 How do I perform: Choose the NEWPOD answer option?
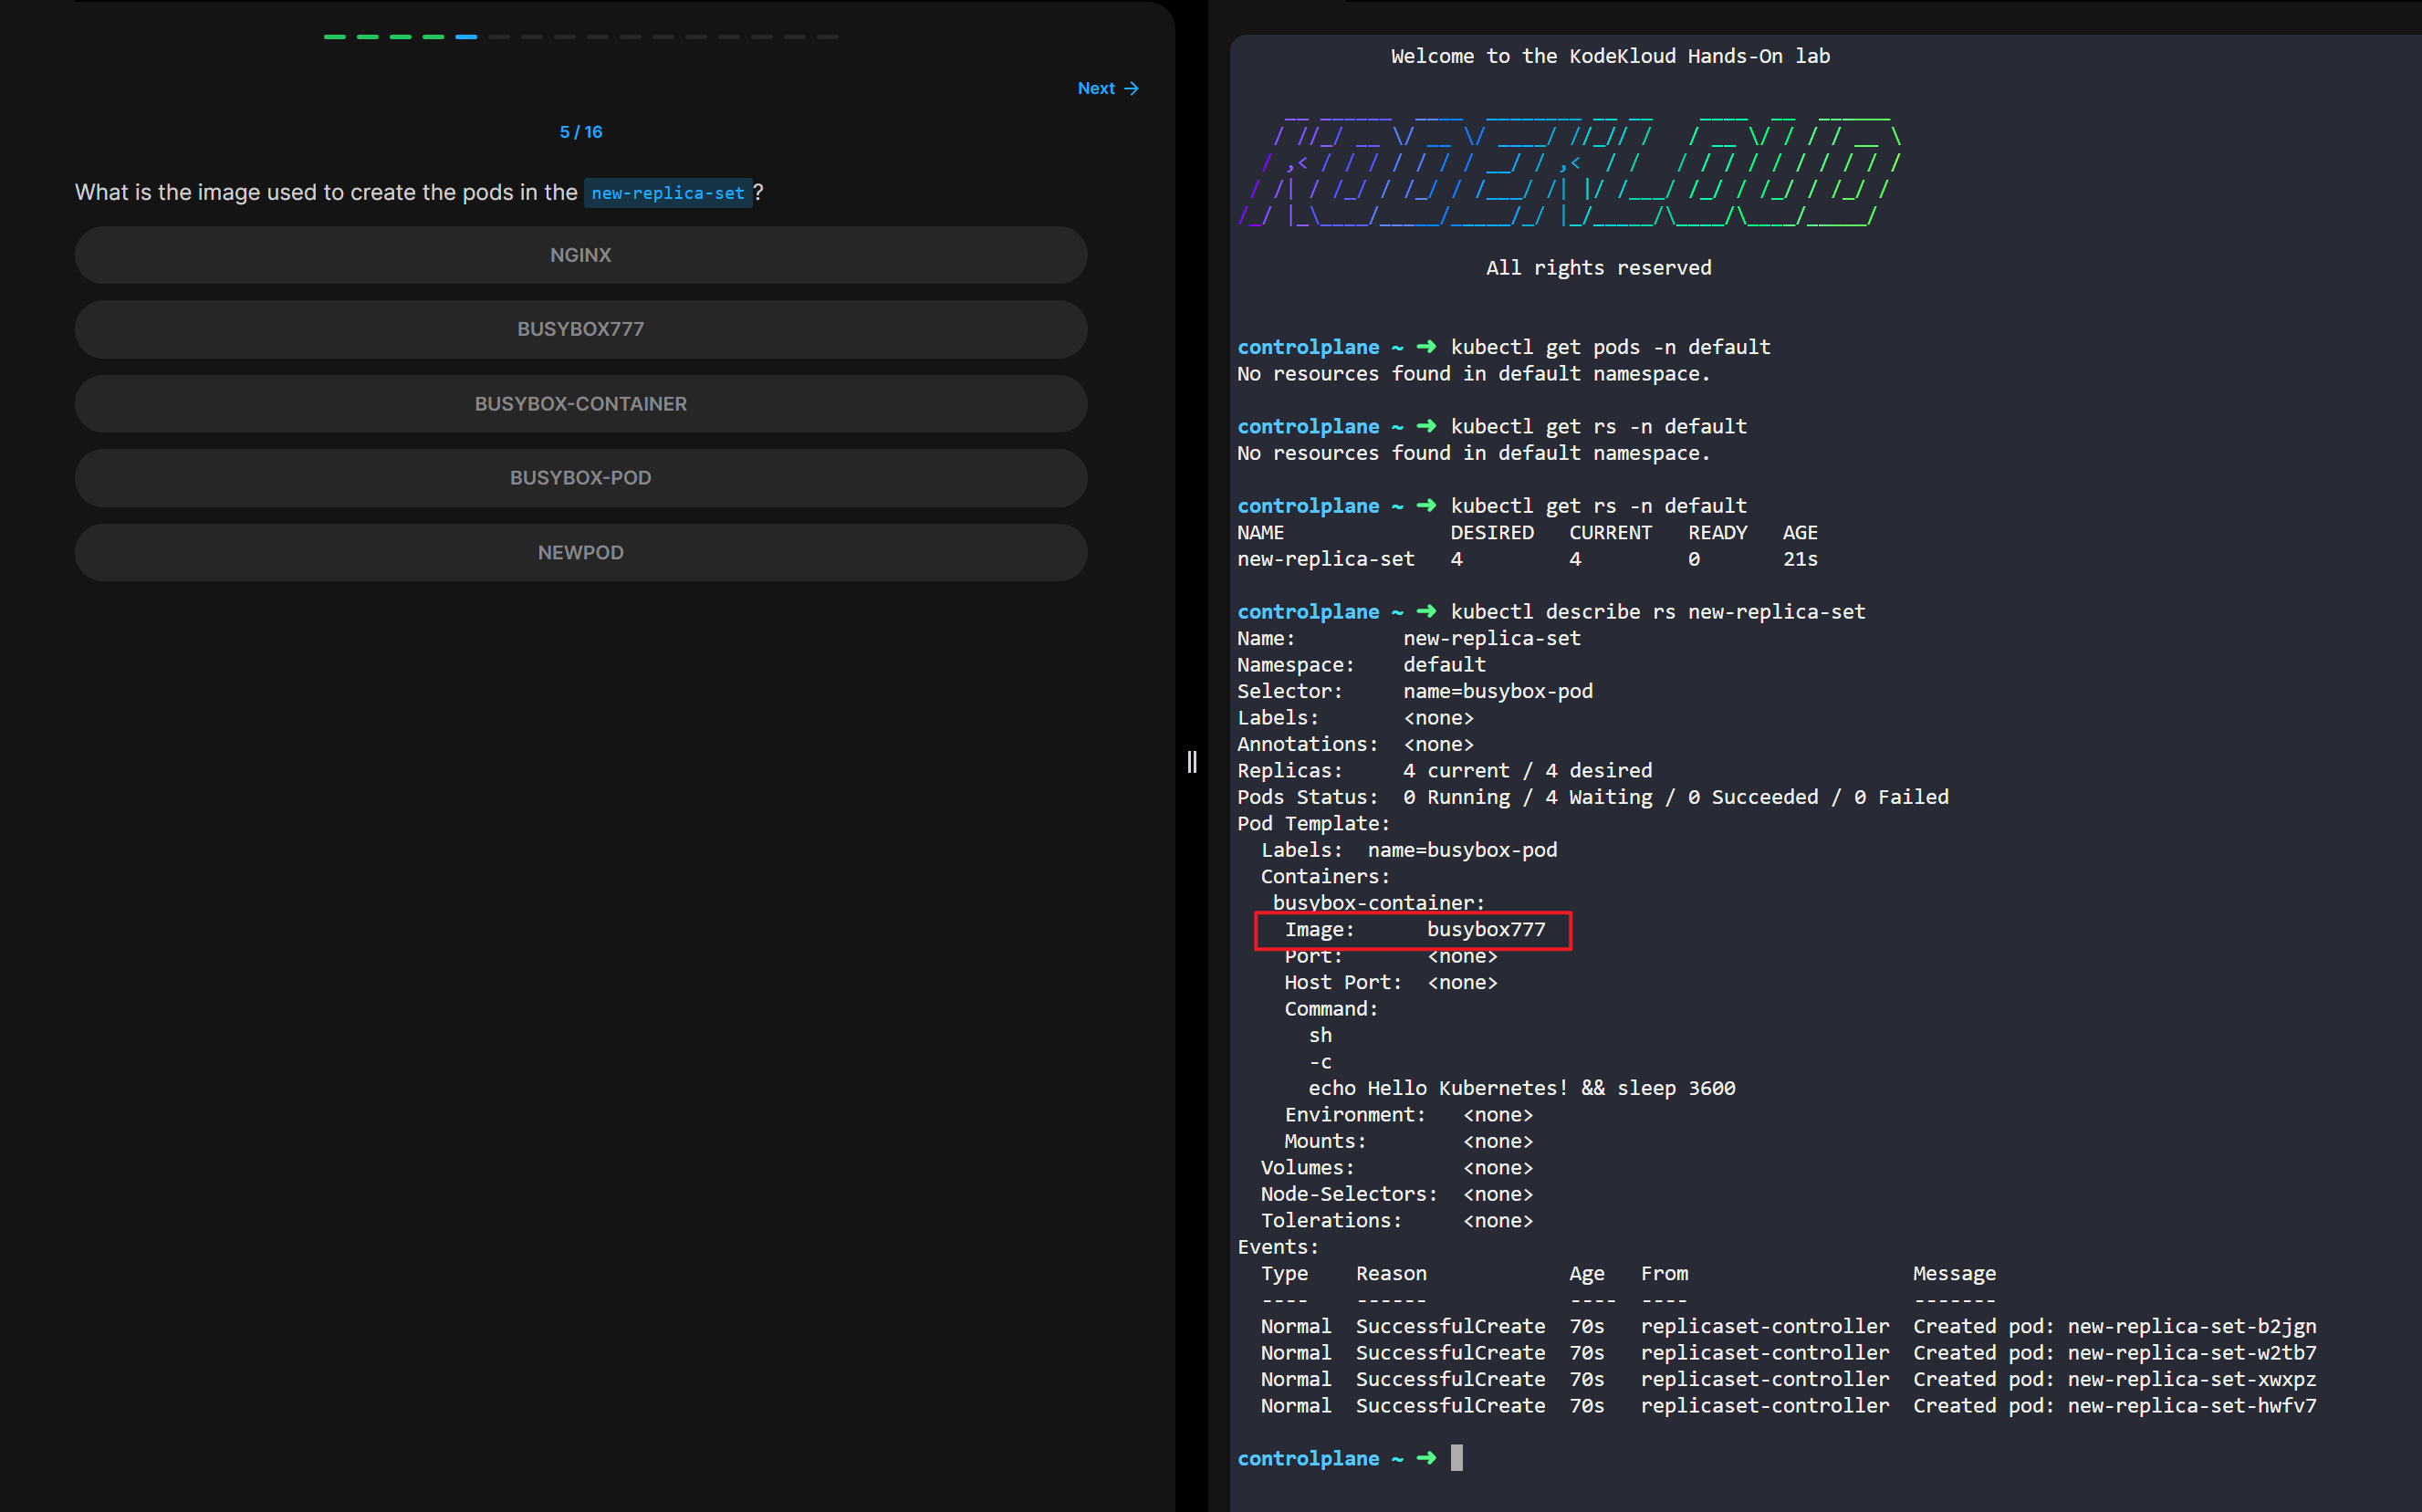tap(580, 553)
